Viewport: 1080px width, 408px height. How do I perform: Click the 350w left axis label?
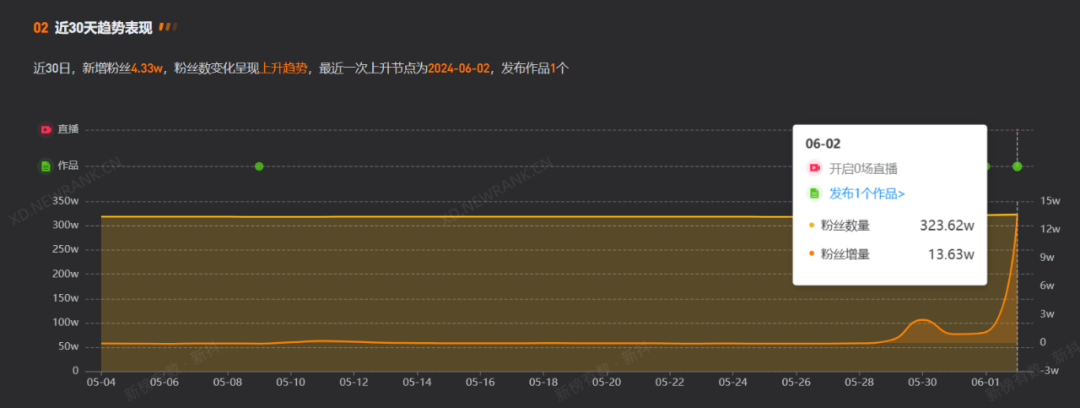click(66, 201)
